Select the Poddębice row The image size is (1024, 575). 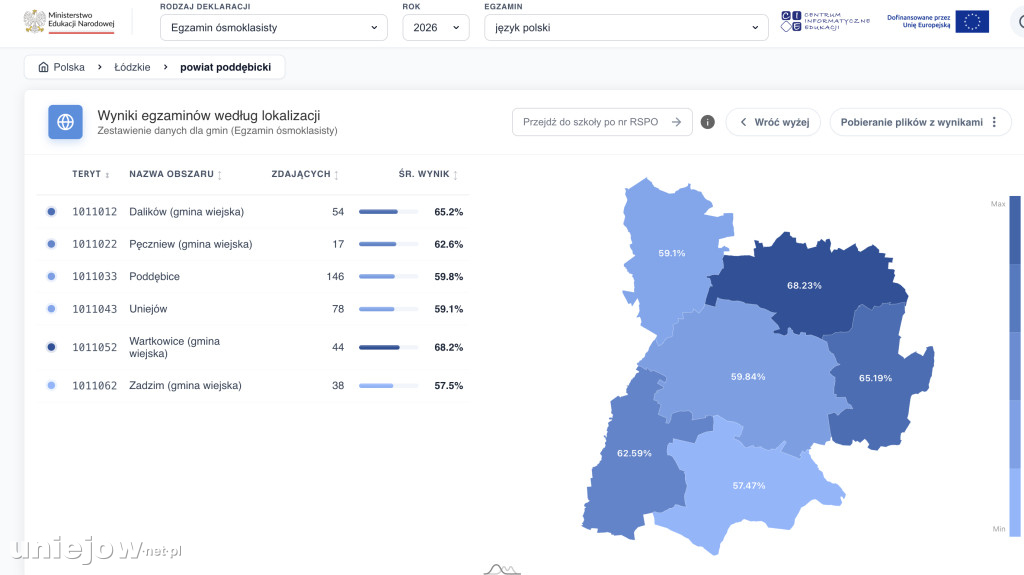pos(253,276)
